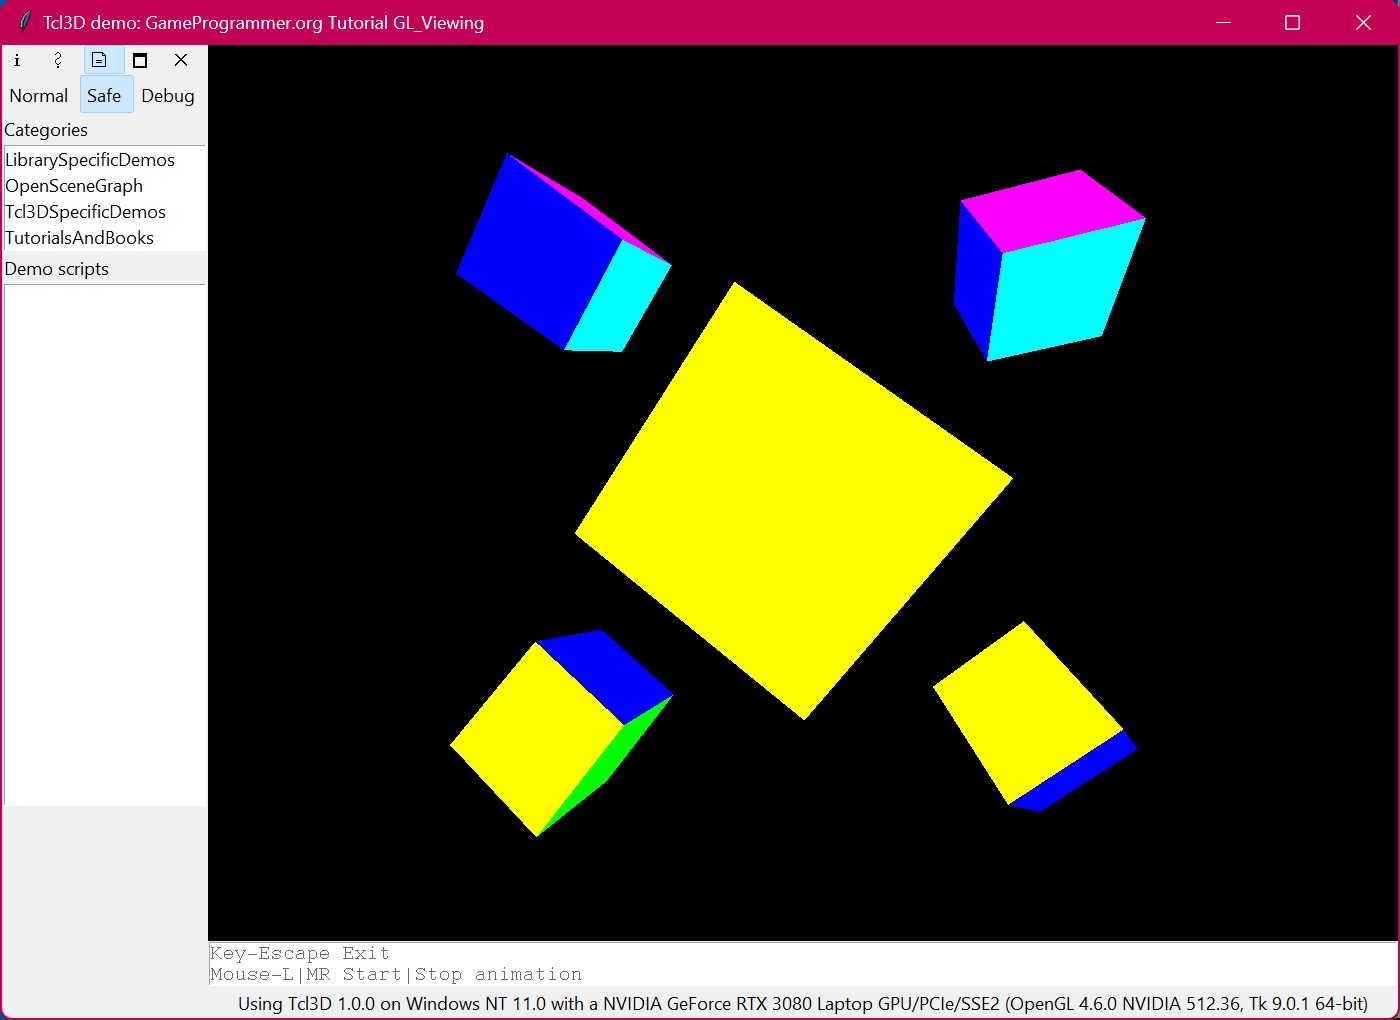Image resolution: width=1400 pixels, height=1020 pixels.
Task: Select TutorialsAndBooks in Categories list
Action: tap(79, 238)
